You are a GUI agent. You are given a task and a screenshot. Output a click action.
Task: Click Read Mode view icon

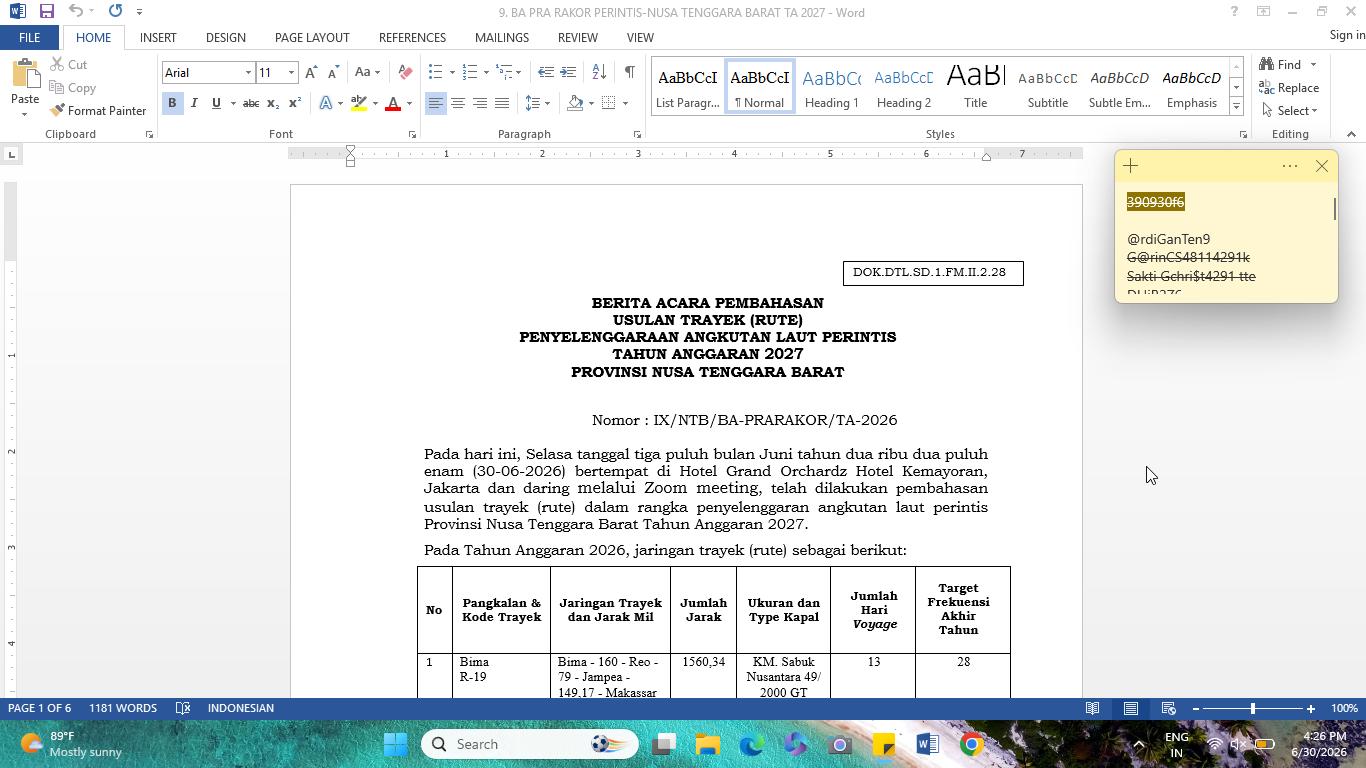pyautogui.click(x=1093, y=708)
